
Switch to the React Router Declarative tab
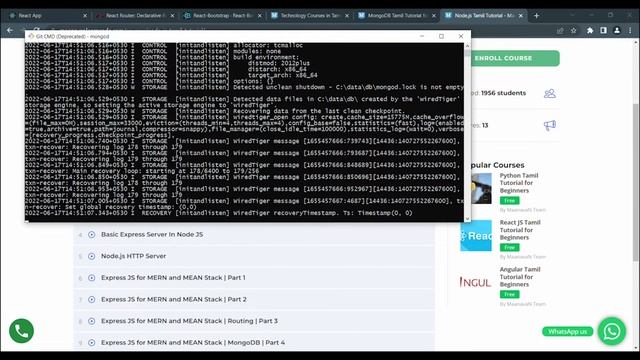(x=134, y=16)
